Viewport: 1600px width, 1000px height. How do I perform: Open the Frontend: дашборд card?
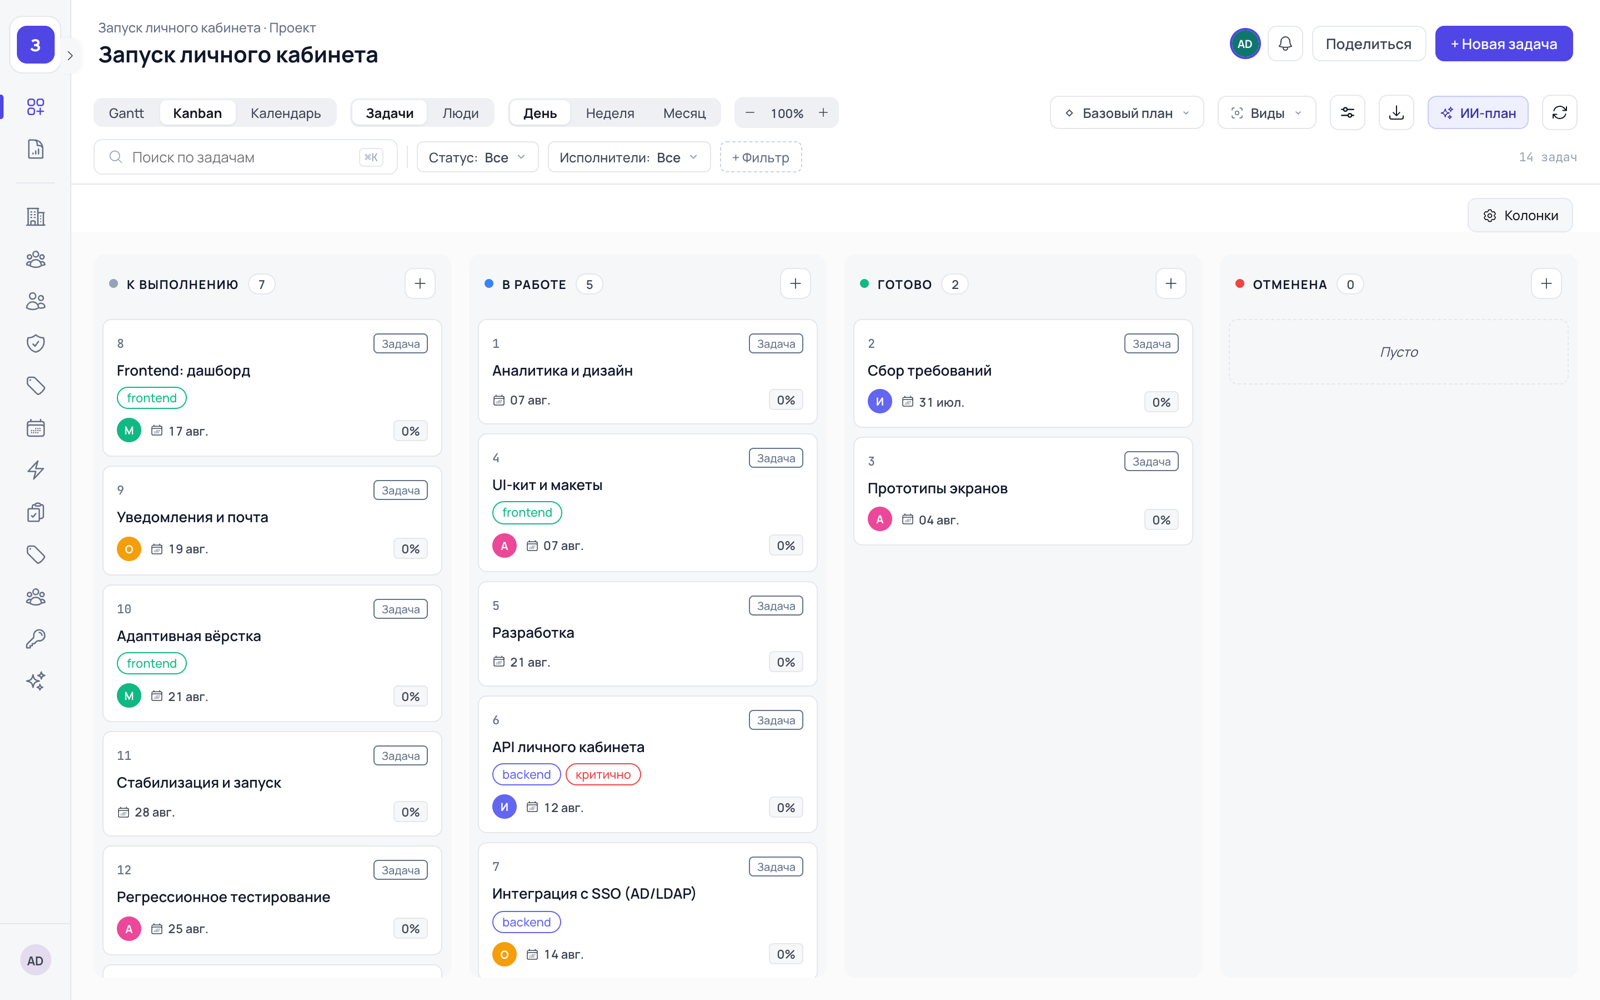(x=272, y=388)
